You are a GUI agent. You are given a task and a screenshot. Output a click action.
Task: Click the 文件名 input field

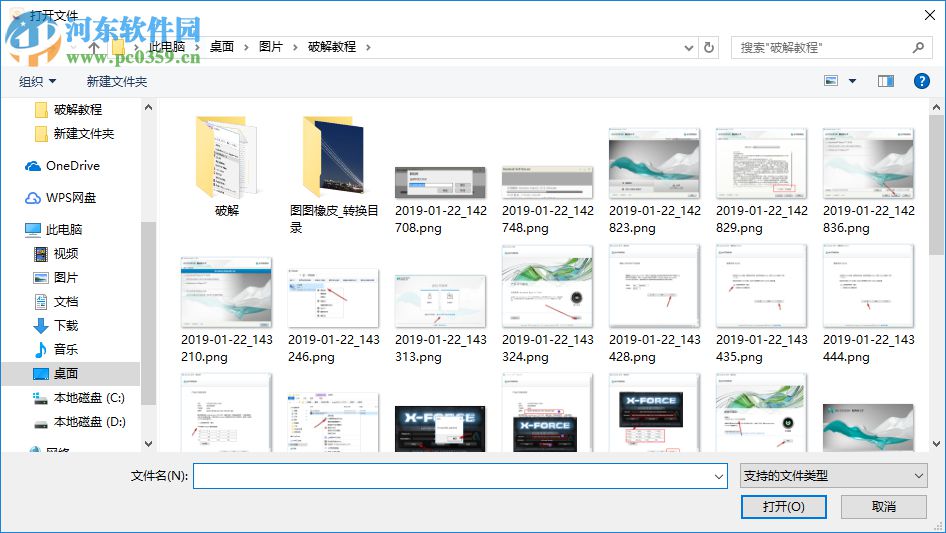[454, 476]
